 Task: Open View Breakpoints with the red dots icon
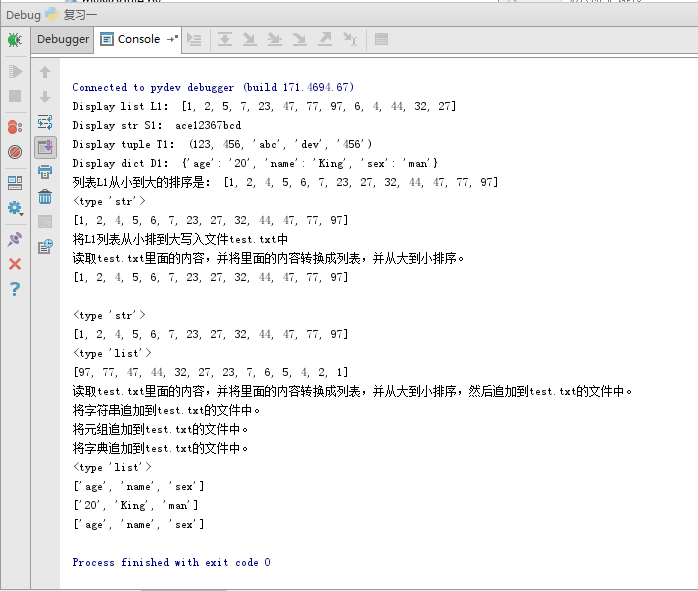point(15,127)
